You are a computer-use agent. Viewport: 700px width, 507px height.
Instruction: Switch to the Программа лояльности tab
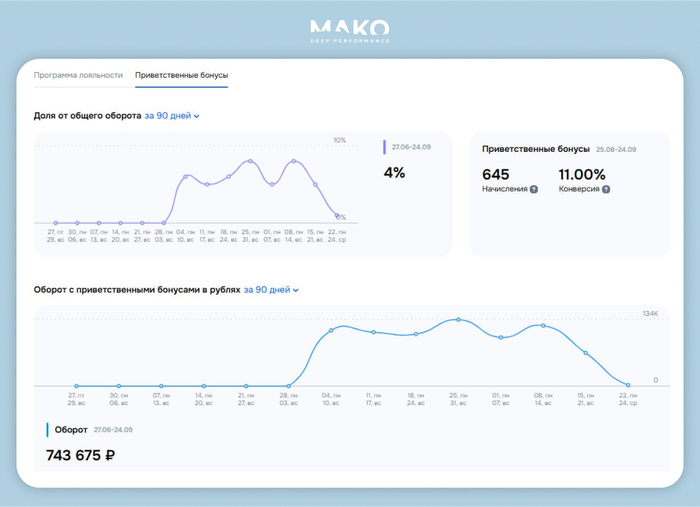78,75
